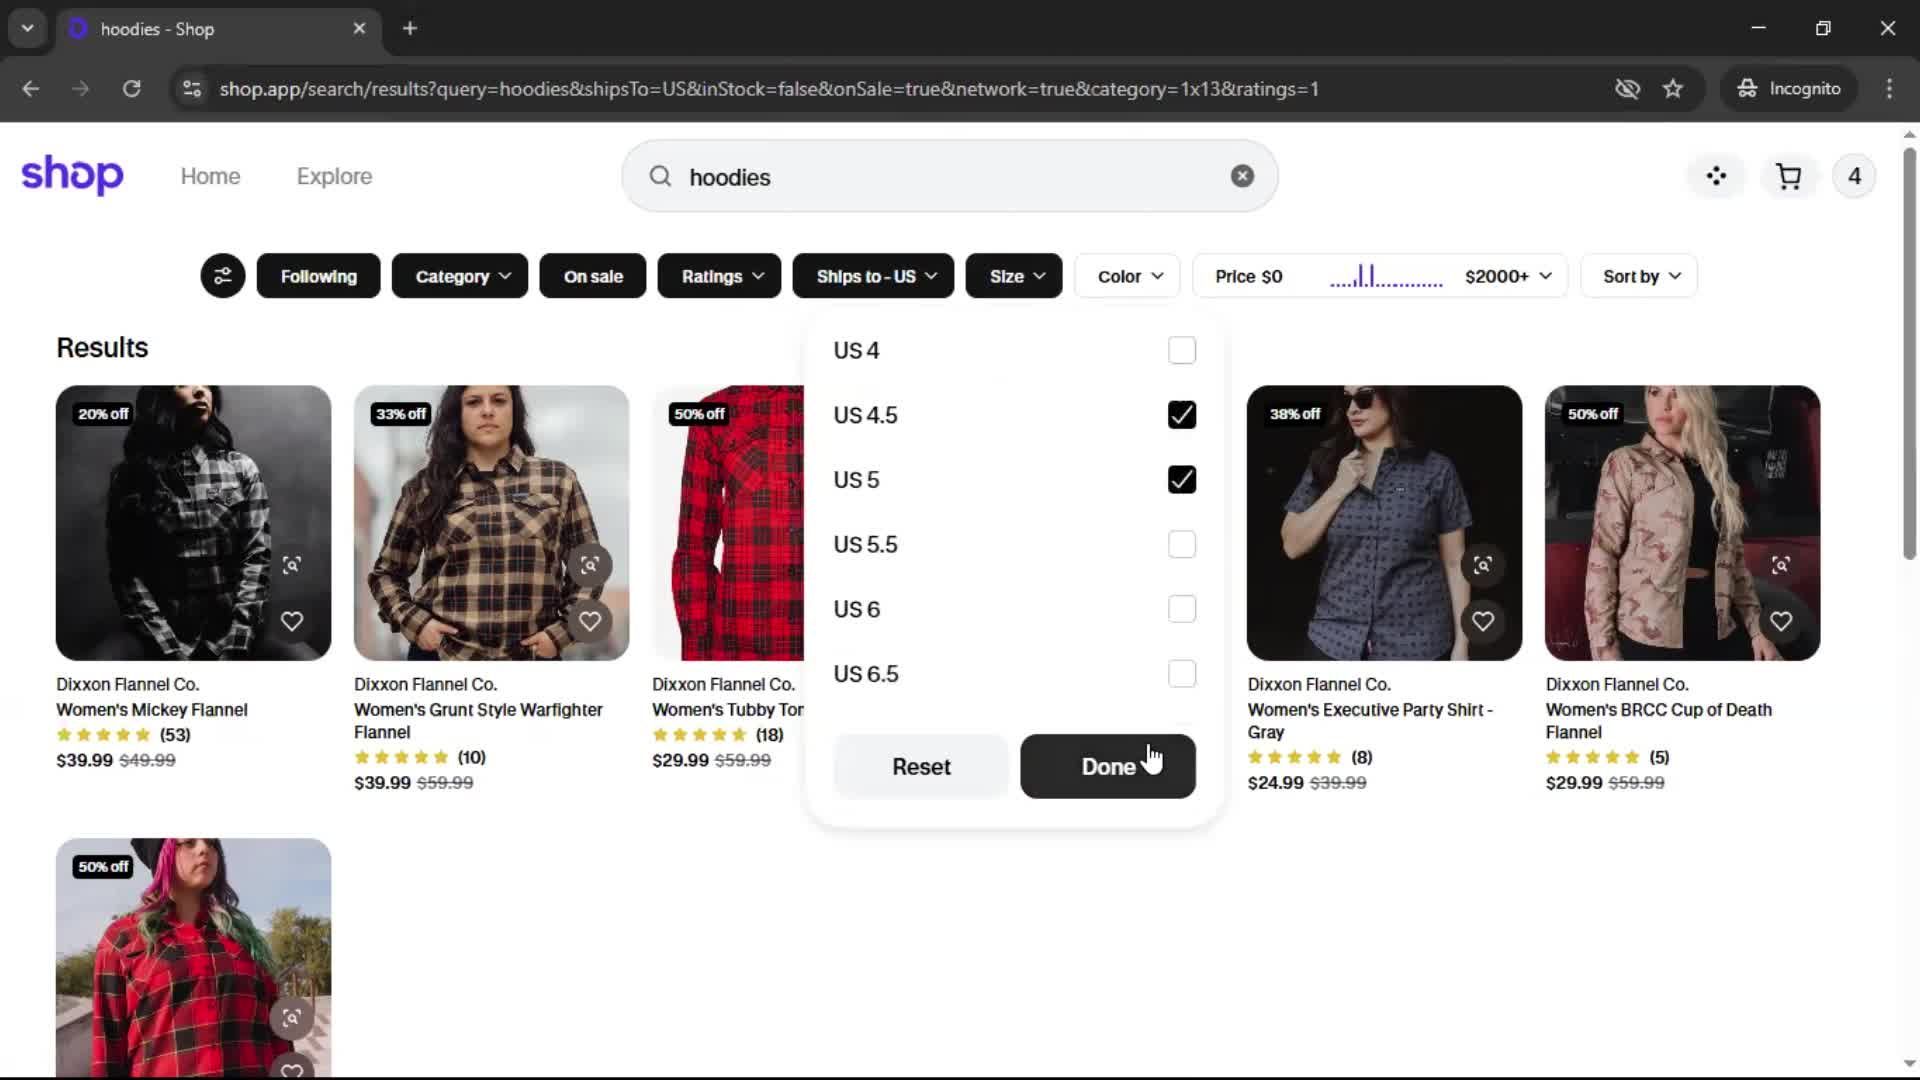Check the US 6 size option

point(1181,609)
